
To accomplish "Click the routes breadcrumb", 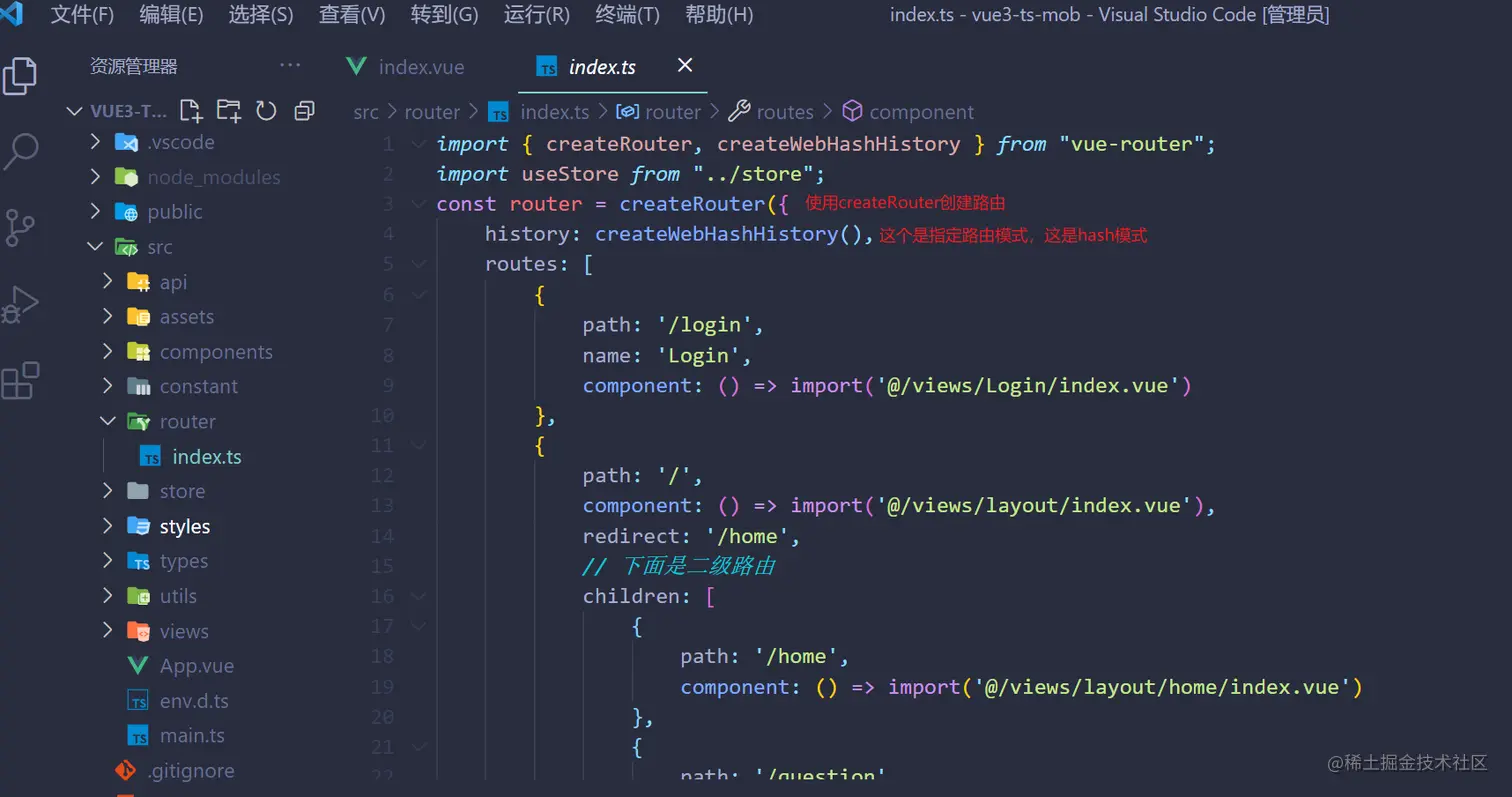I will click(785, 112).
